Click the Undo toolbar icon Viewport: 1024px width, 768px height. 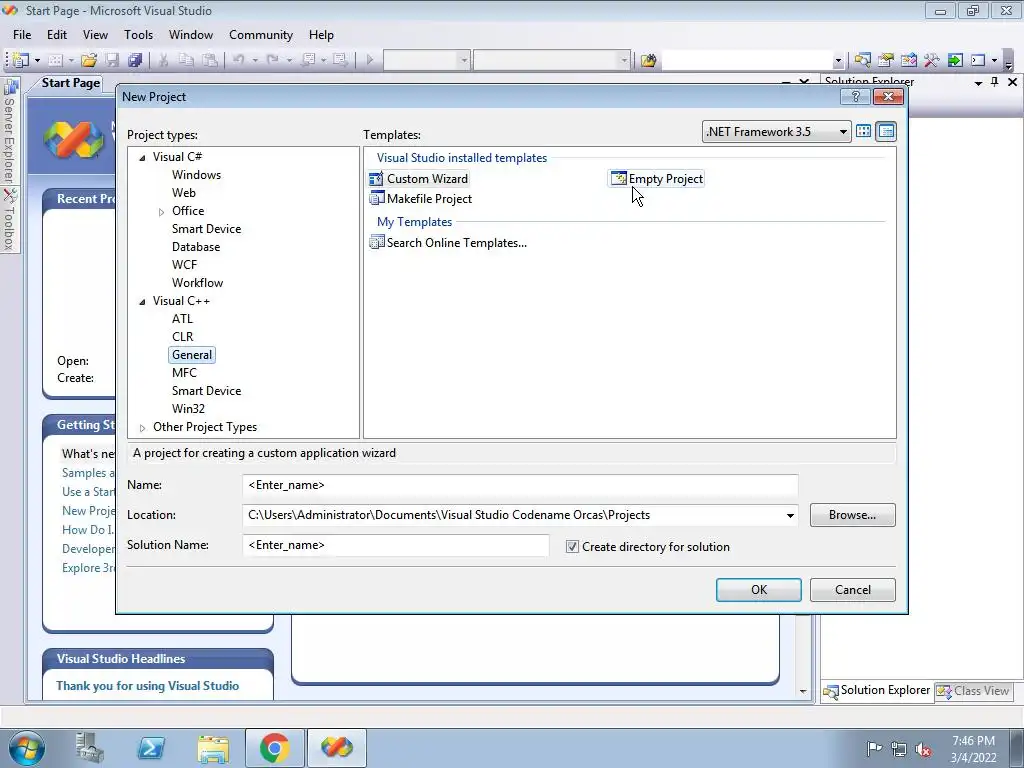(x=239, y=60)
